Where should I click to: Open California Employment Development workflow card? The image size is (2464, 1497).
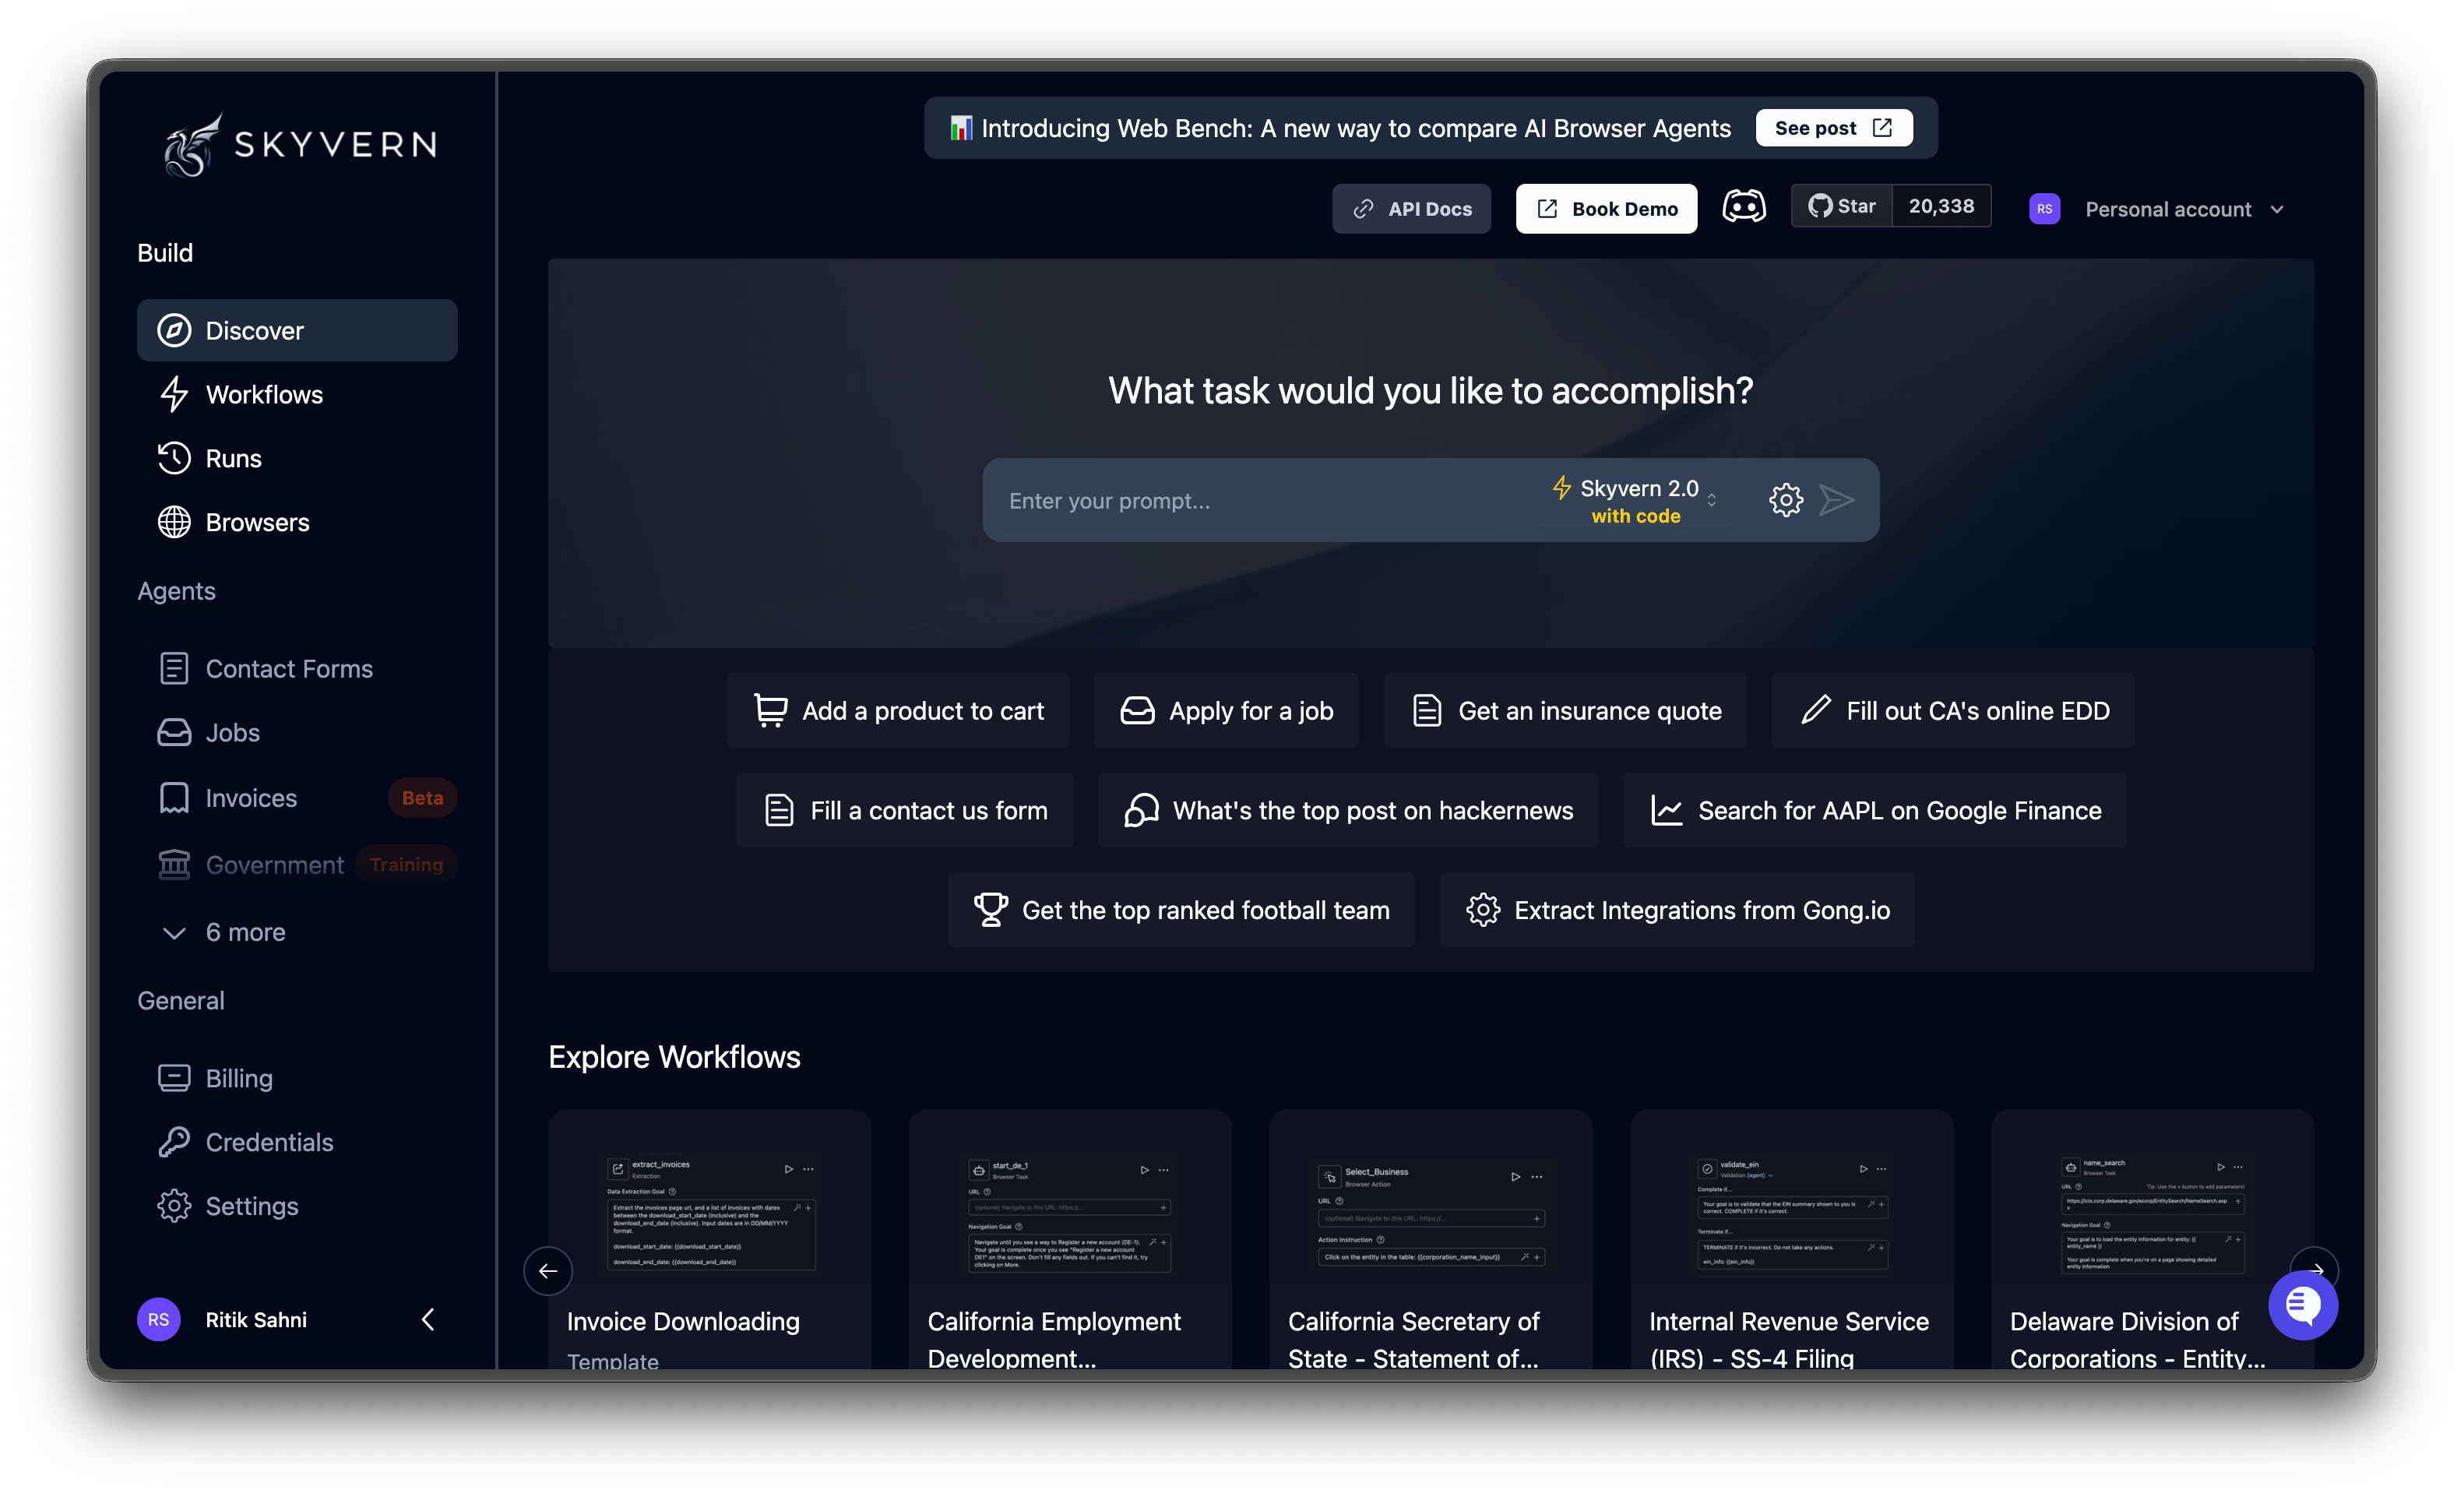1070,1240
